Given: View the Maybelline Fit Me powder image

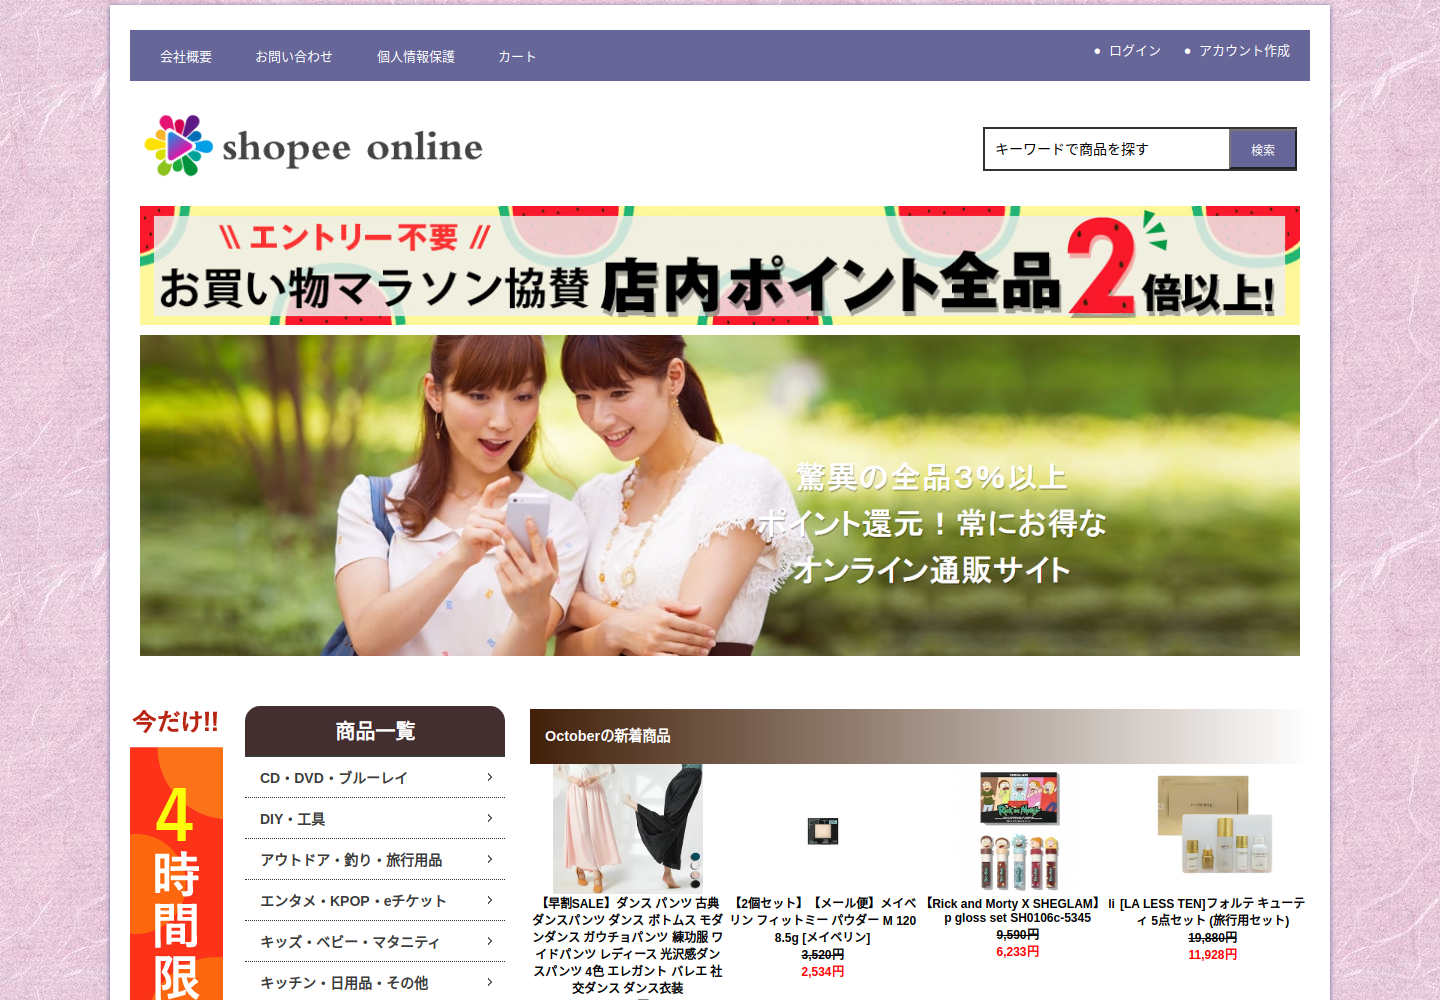Looking at the screenshot, I should pos(823,831).
